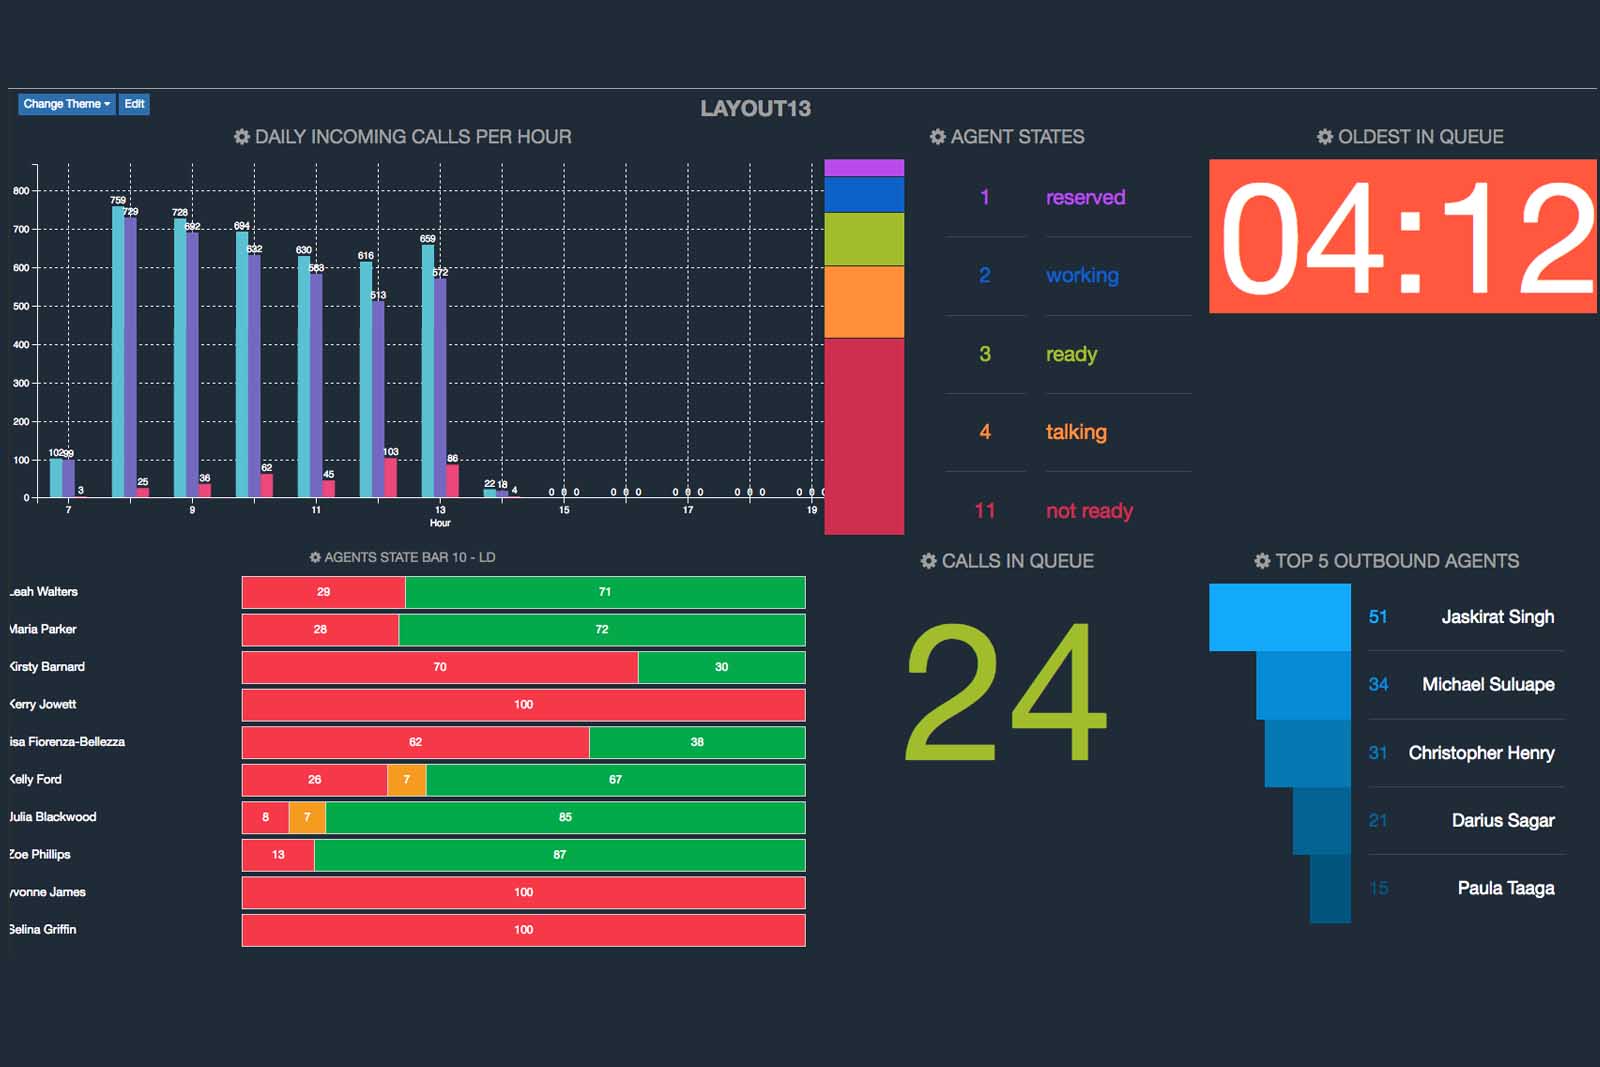Click the 24 calls in queue value

tap(1006, 691)
